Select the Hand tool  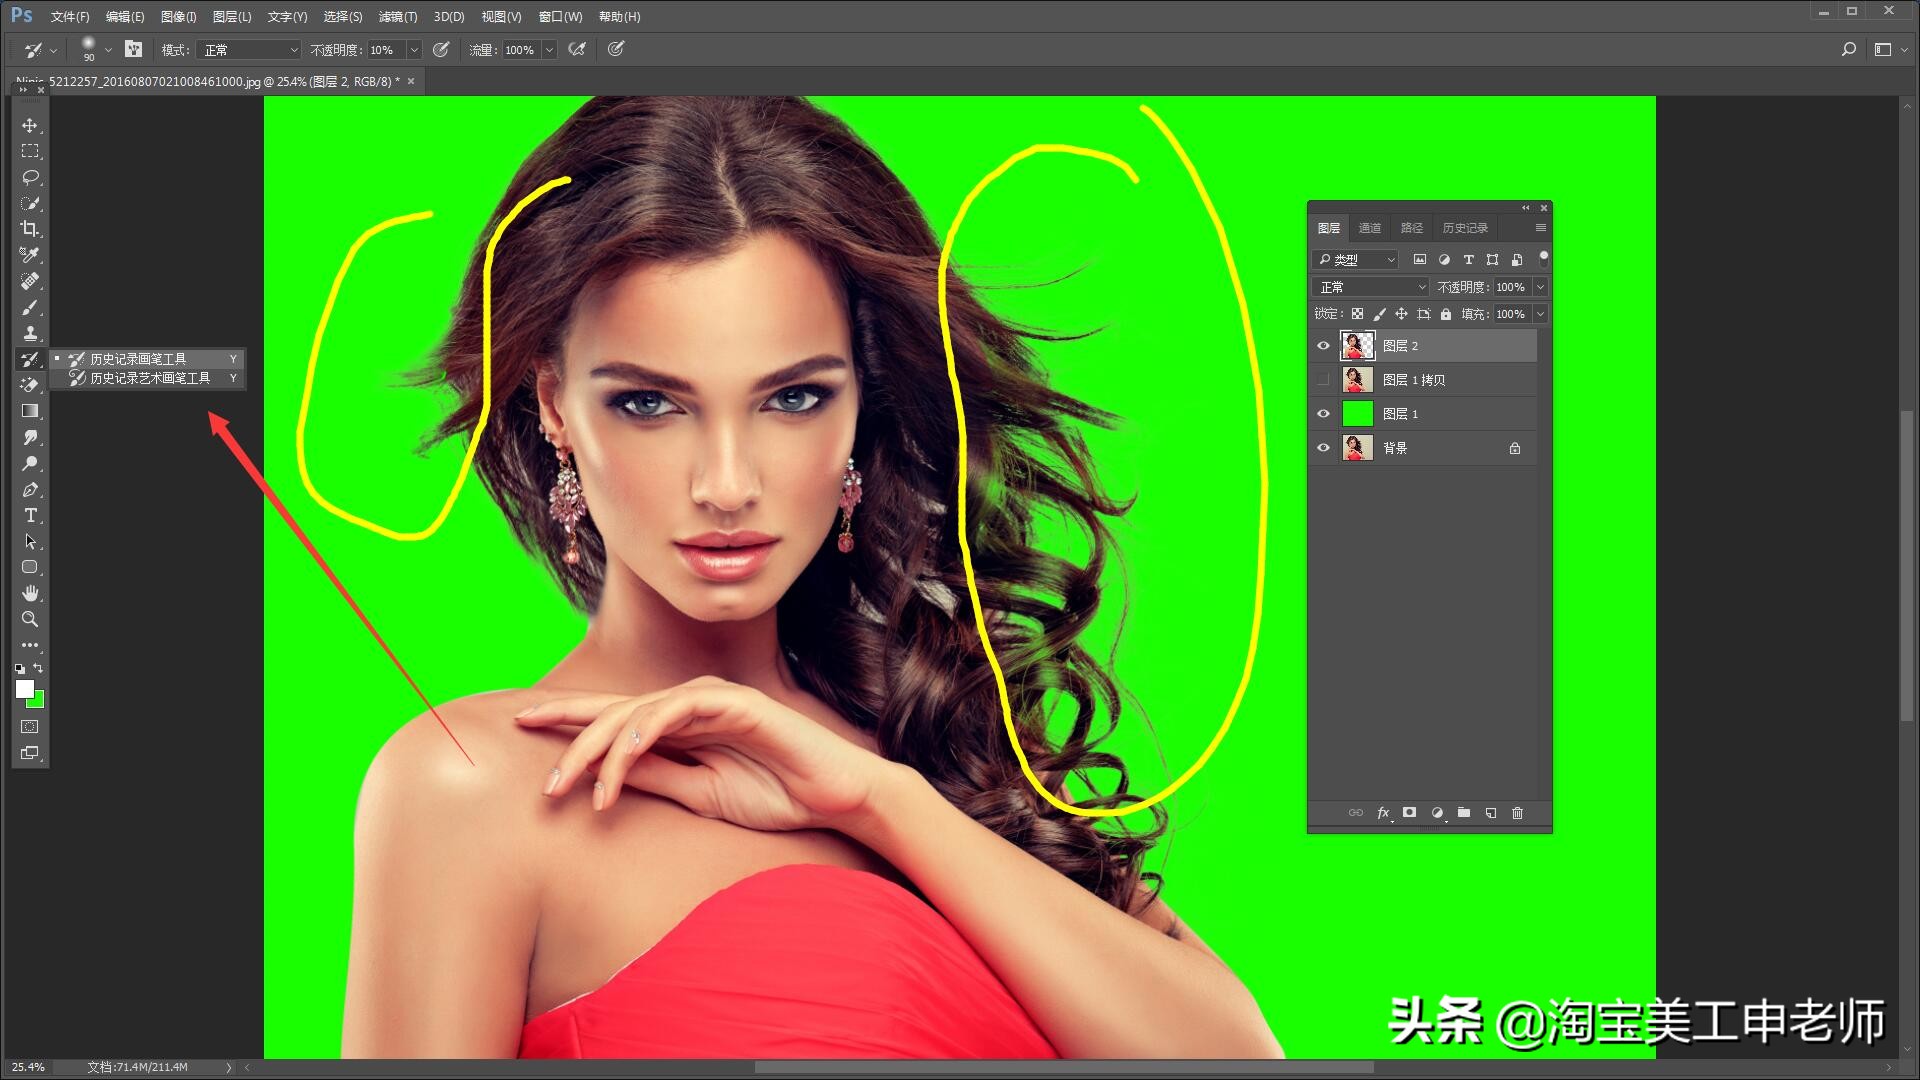[30, 593]
